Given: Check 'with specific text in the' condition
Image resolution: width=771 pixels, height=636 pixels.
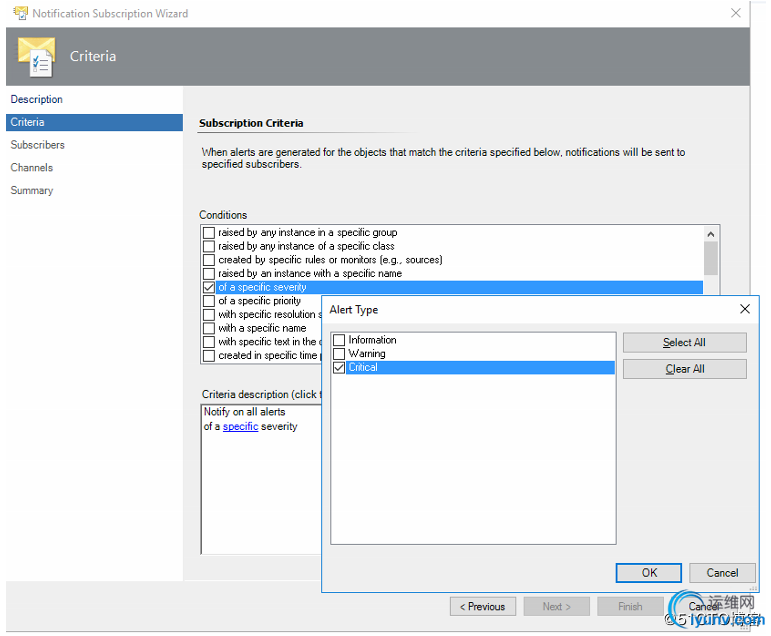Looking at the screenshot, I should (209, 342).
